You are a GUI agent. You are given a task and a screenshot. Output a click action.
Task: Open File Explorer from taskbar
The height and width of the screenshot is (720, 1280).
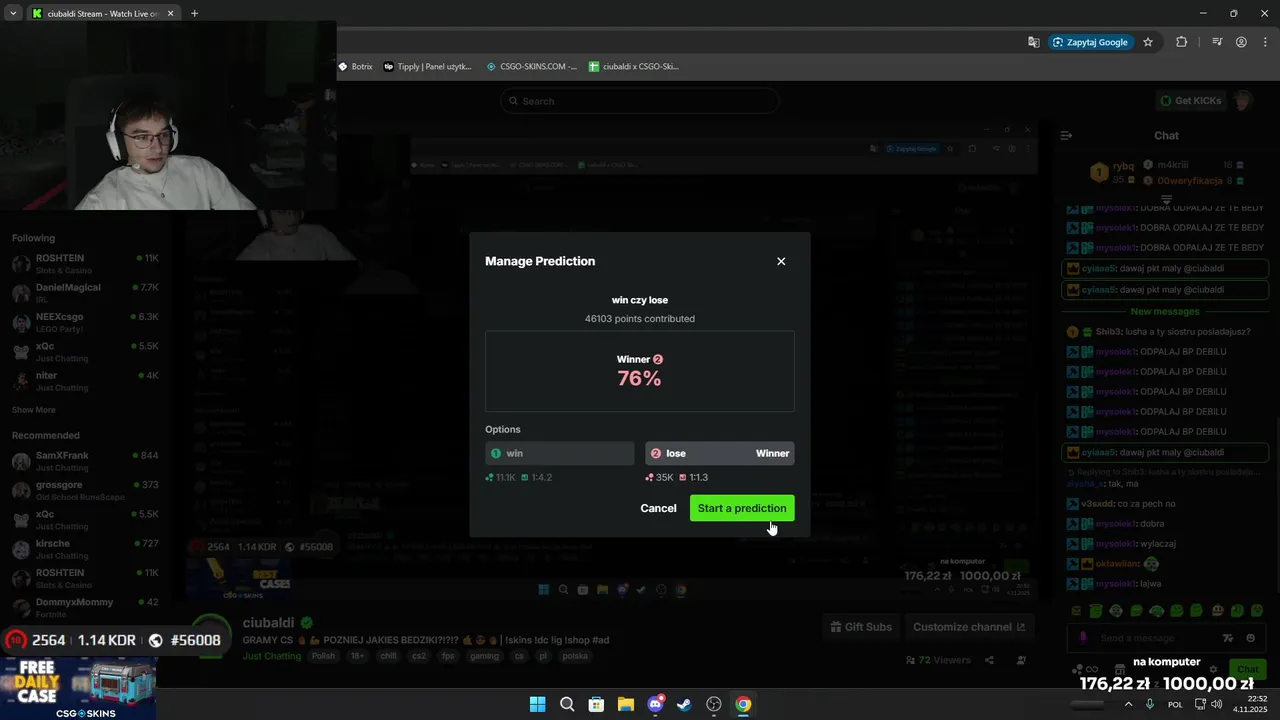(626, 704)
